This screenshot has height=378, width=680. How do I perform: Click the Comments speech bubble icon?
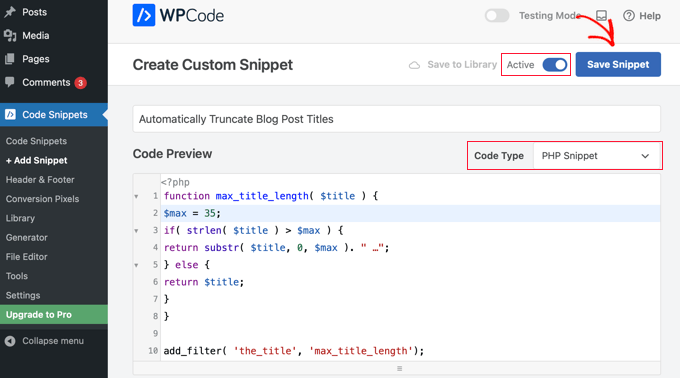(10, 82)
